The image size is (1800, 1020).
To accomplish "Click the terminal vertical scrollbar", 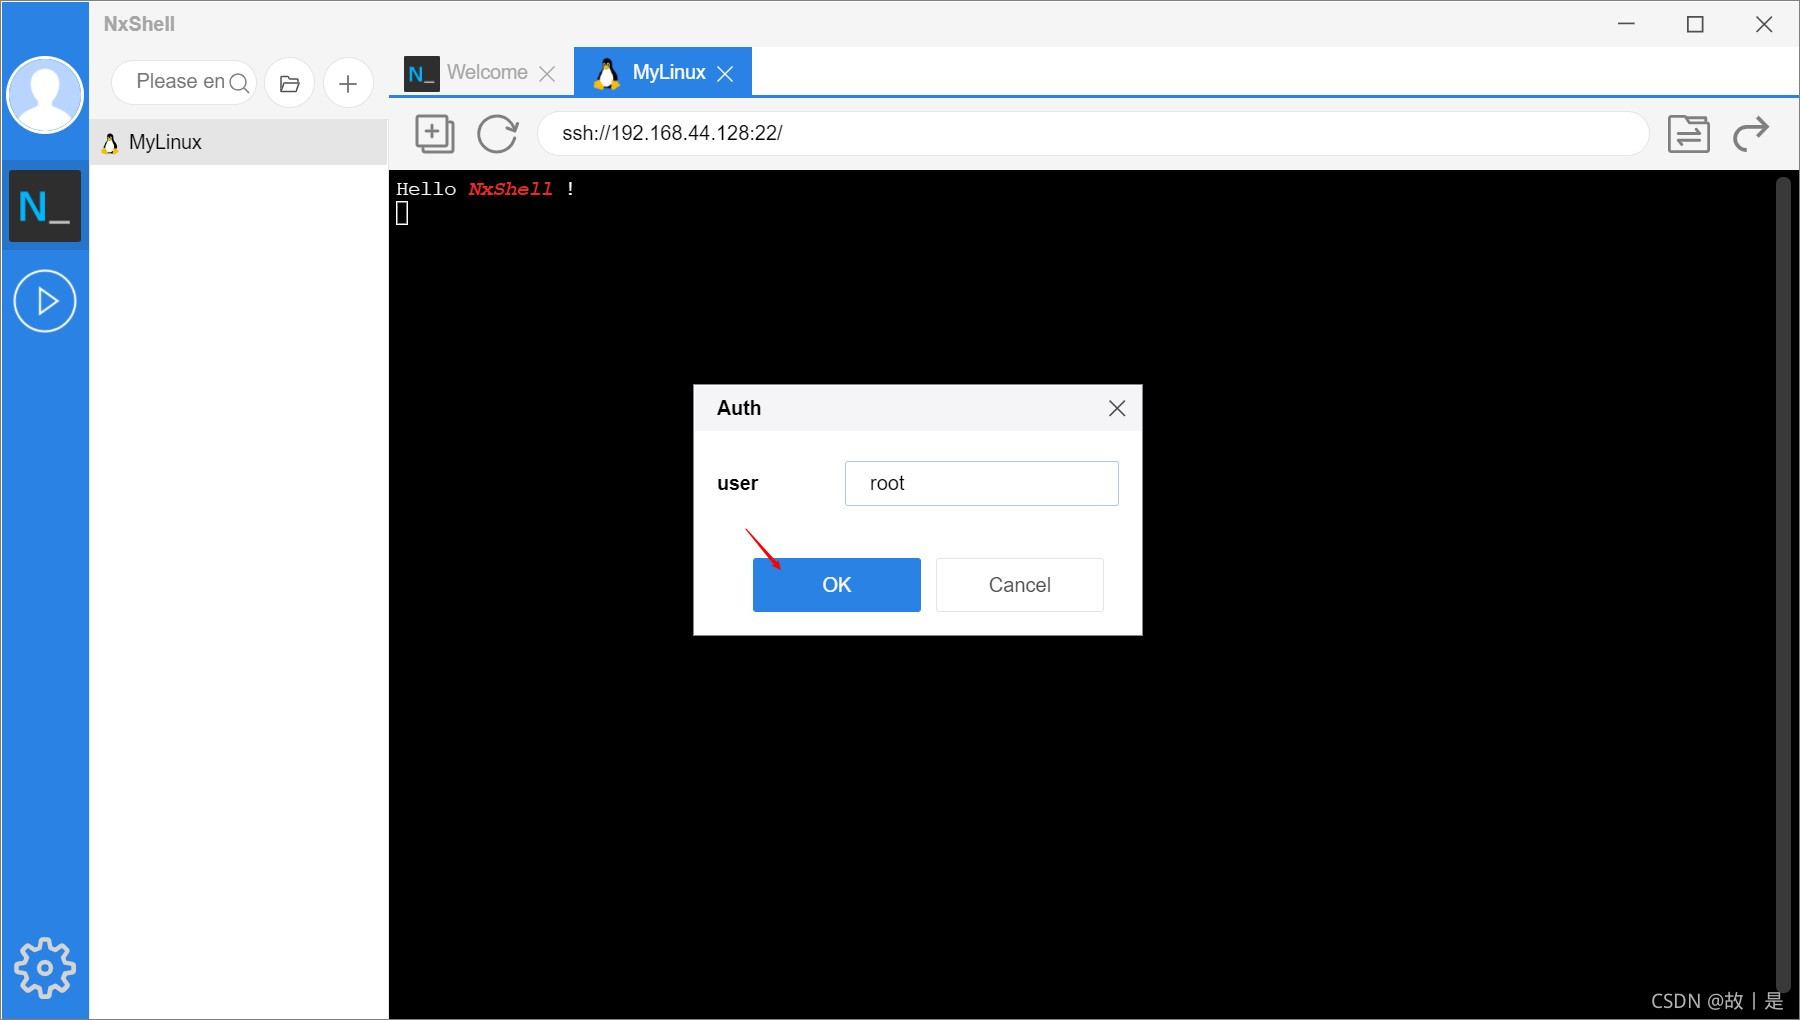I will tap(1782, 585).
